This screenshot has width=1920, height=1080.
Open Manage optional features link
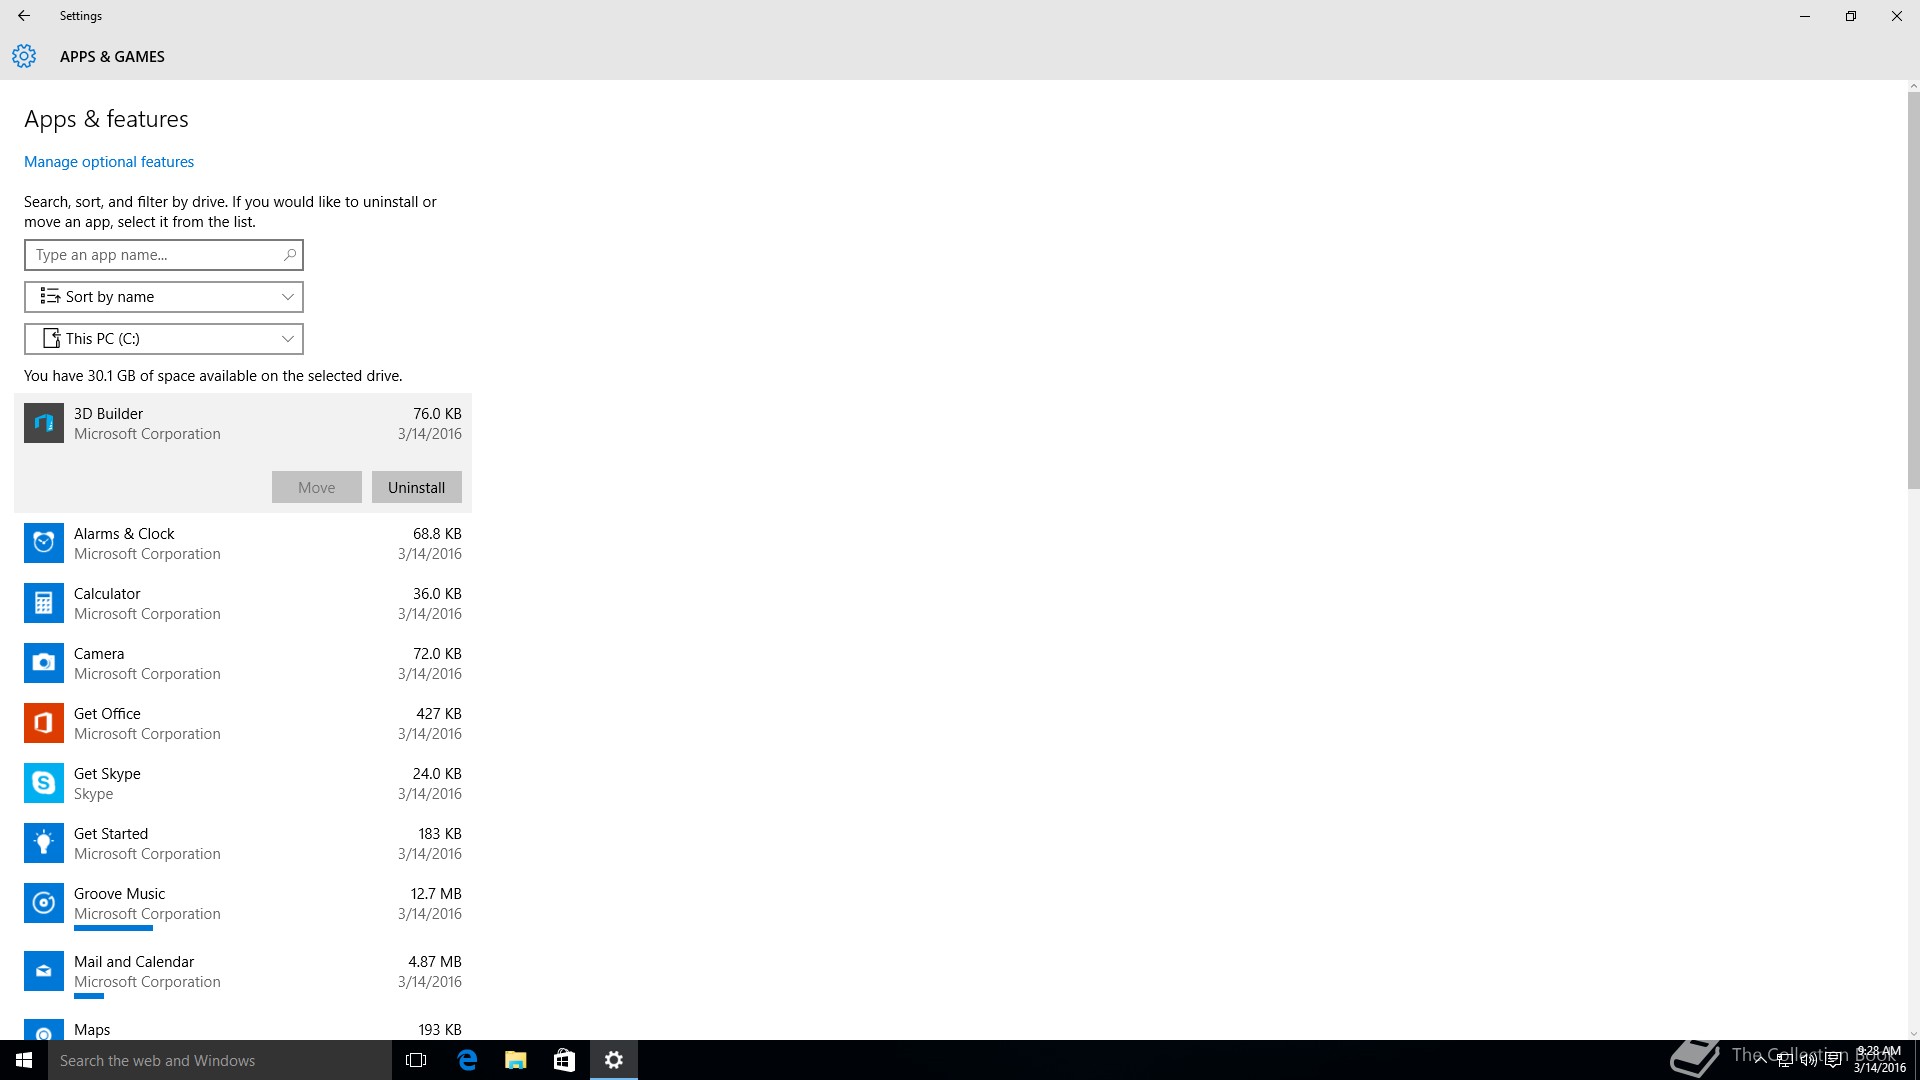pos(109,162)
